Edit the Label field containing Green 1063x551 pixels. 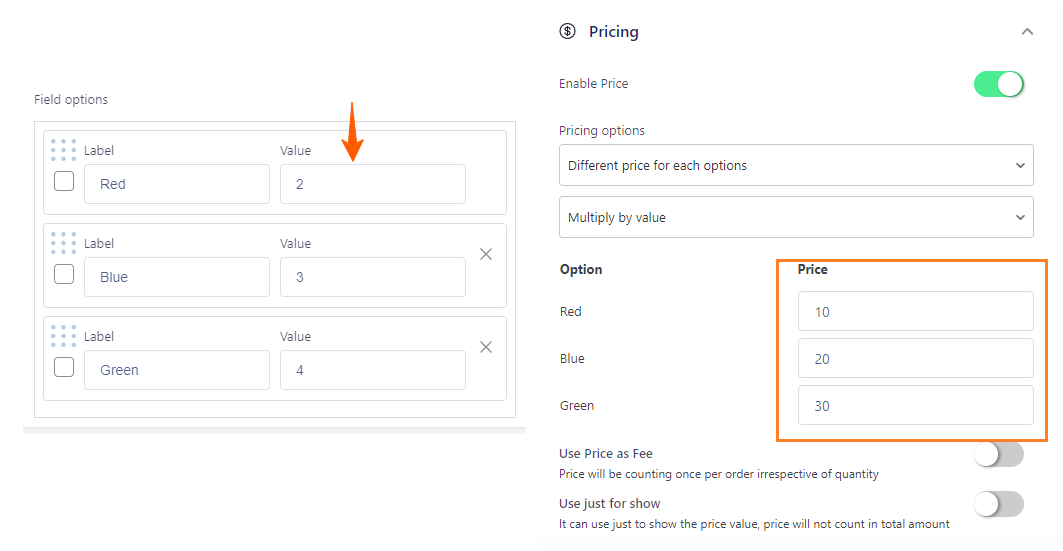tap(177, 369)
